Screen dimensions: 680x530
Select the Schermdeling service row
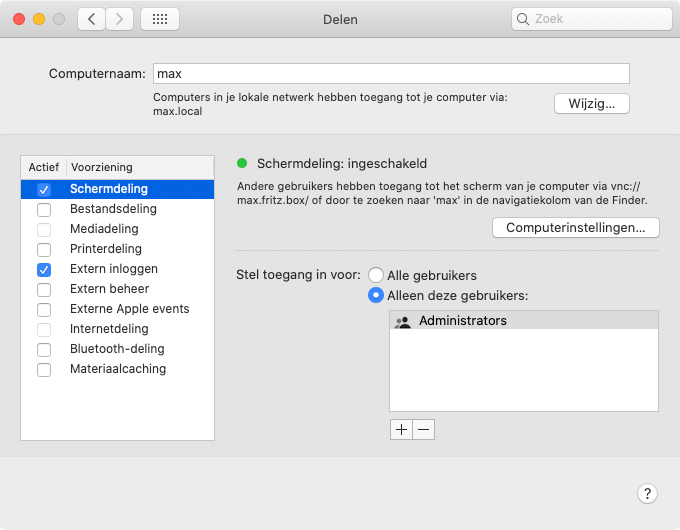coord(118,189)
